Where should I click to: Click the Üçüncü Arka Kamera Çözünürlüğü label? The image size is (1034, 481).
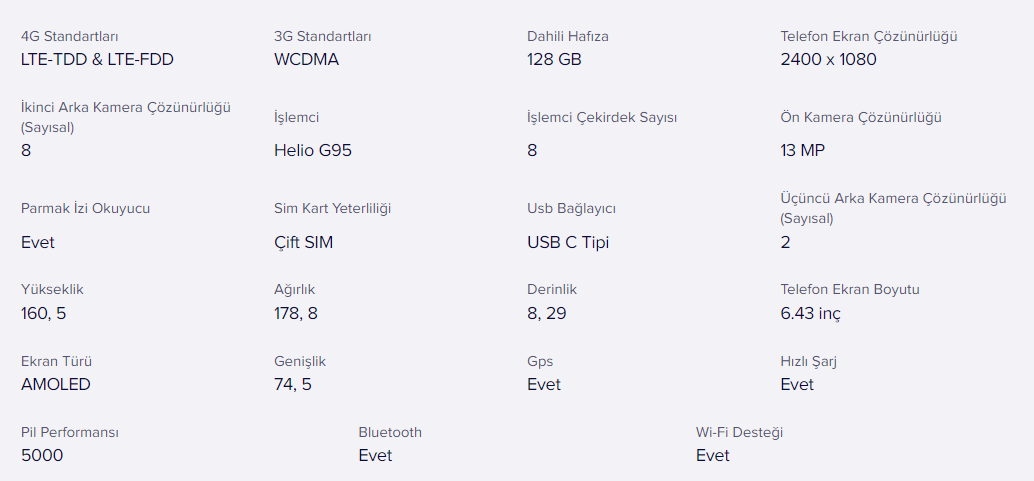[x=894, y=208]
